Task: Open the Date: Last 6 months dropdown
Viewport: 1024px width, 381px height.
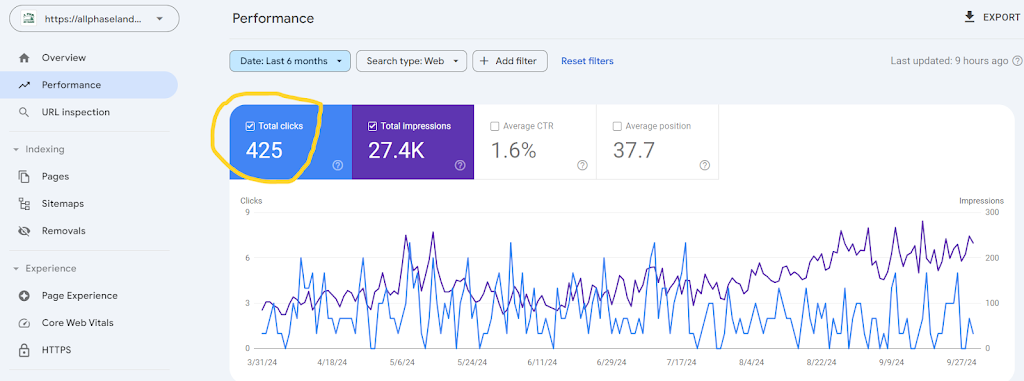Action: click(x=290, y=61)
